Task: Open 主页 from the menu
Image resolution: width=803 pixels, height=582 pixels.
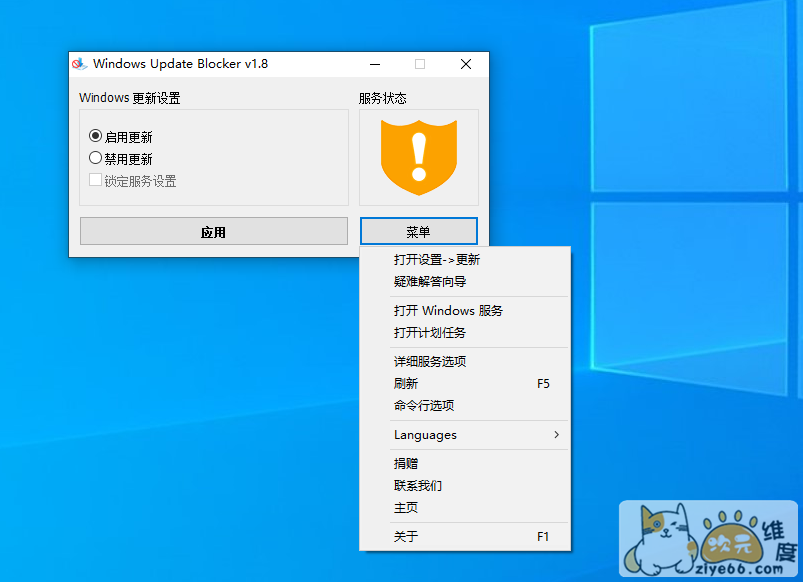Action: (x=465, y=508)
